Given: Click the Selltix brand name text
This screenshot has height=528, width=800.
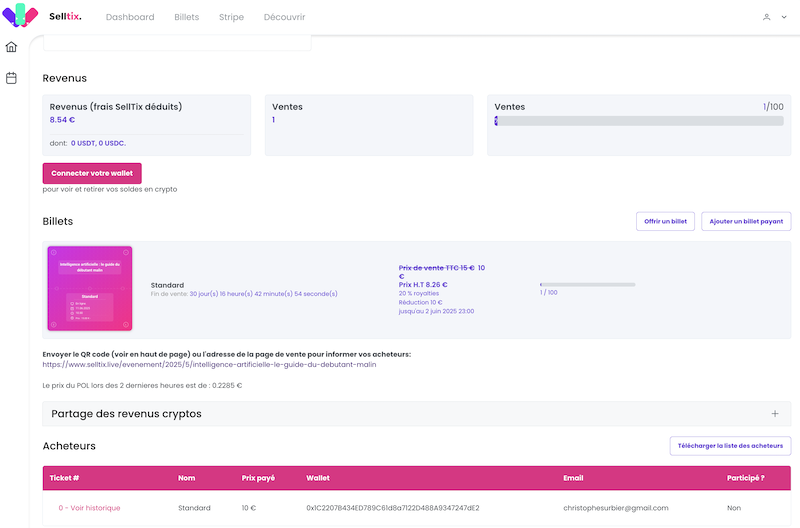Looking at the screenshot, I should [x=65, y=17].
